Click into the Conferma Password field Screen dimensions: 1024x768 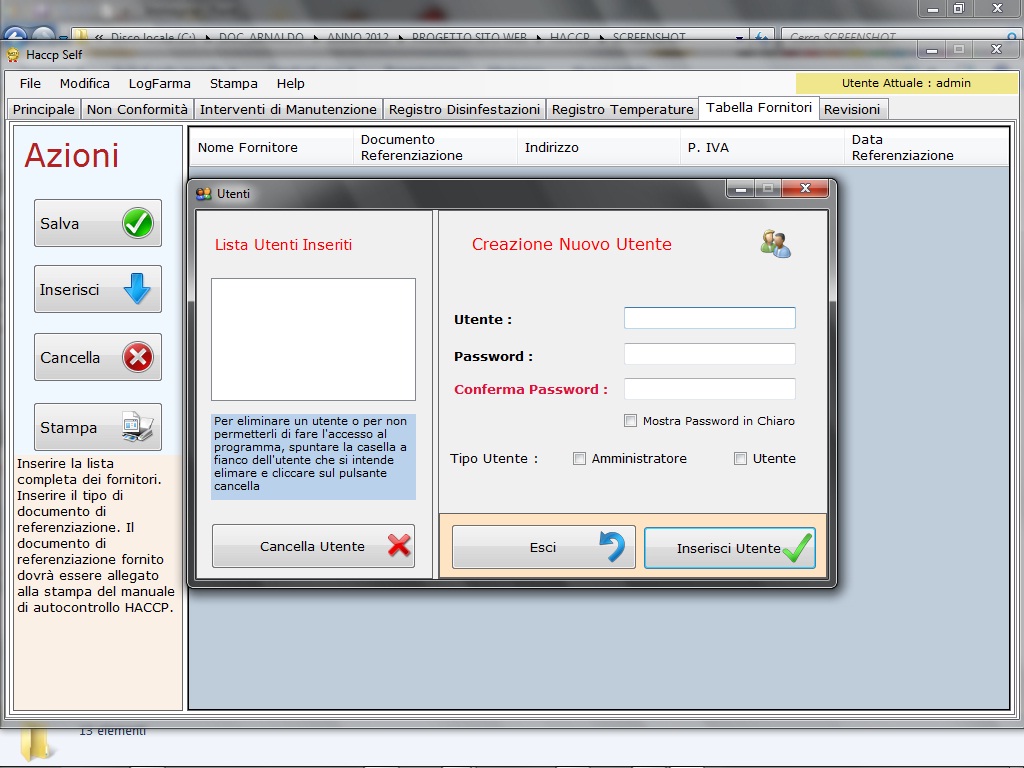pos(709,389)
